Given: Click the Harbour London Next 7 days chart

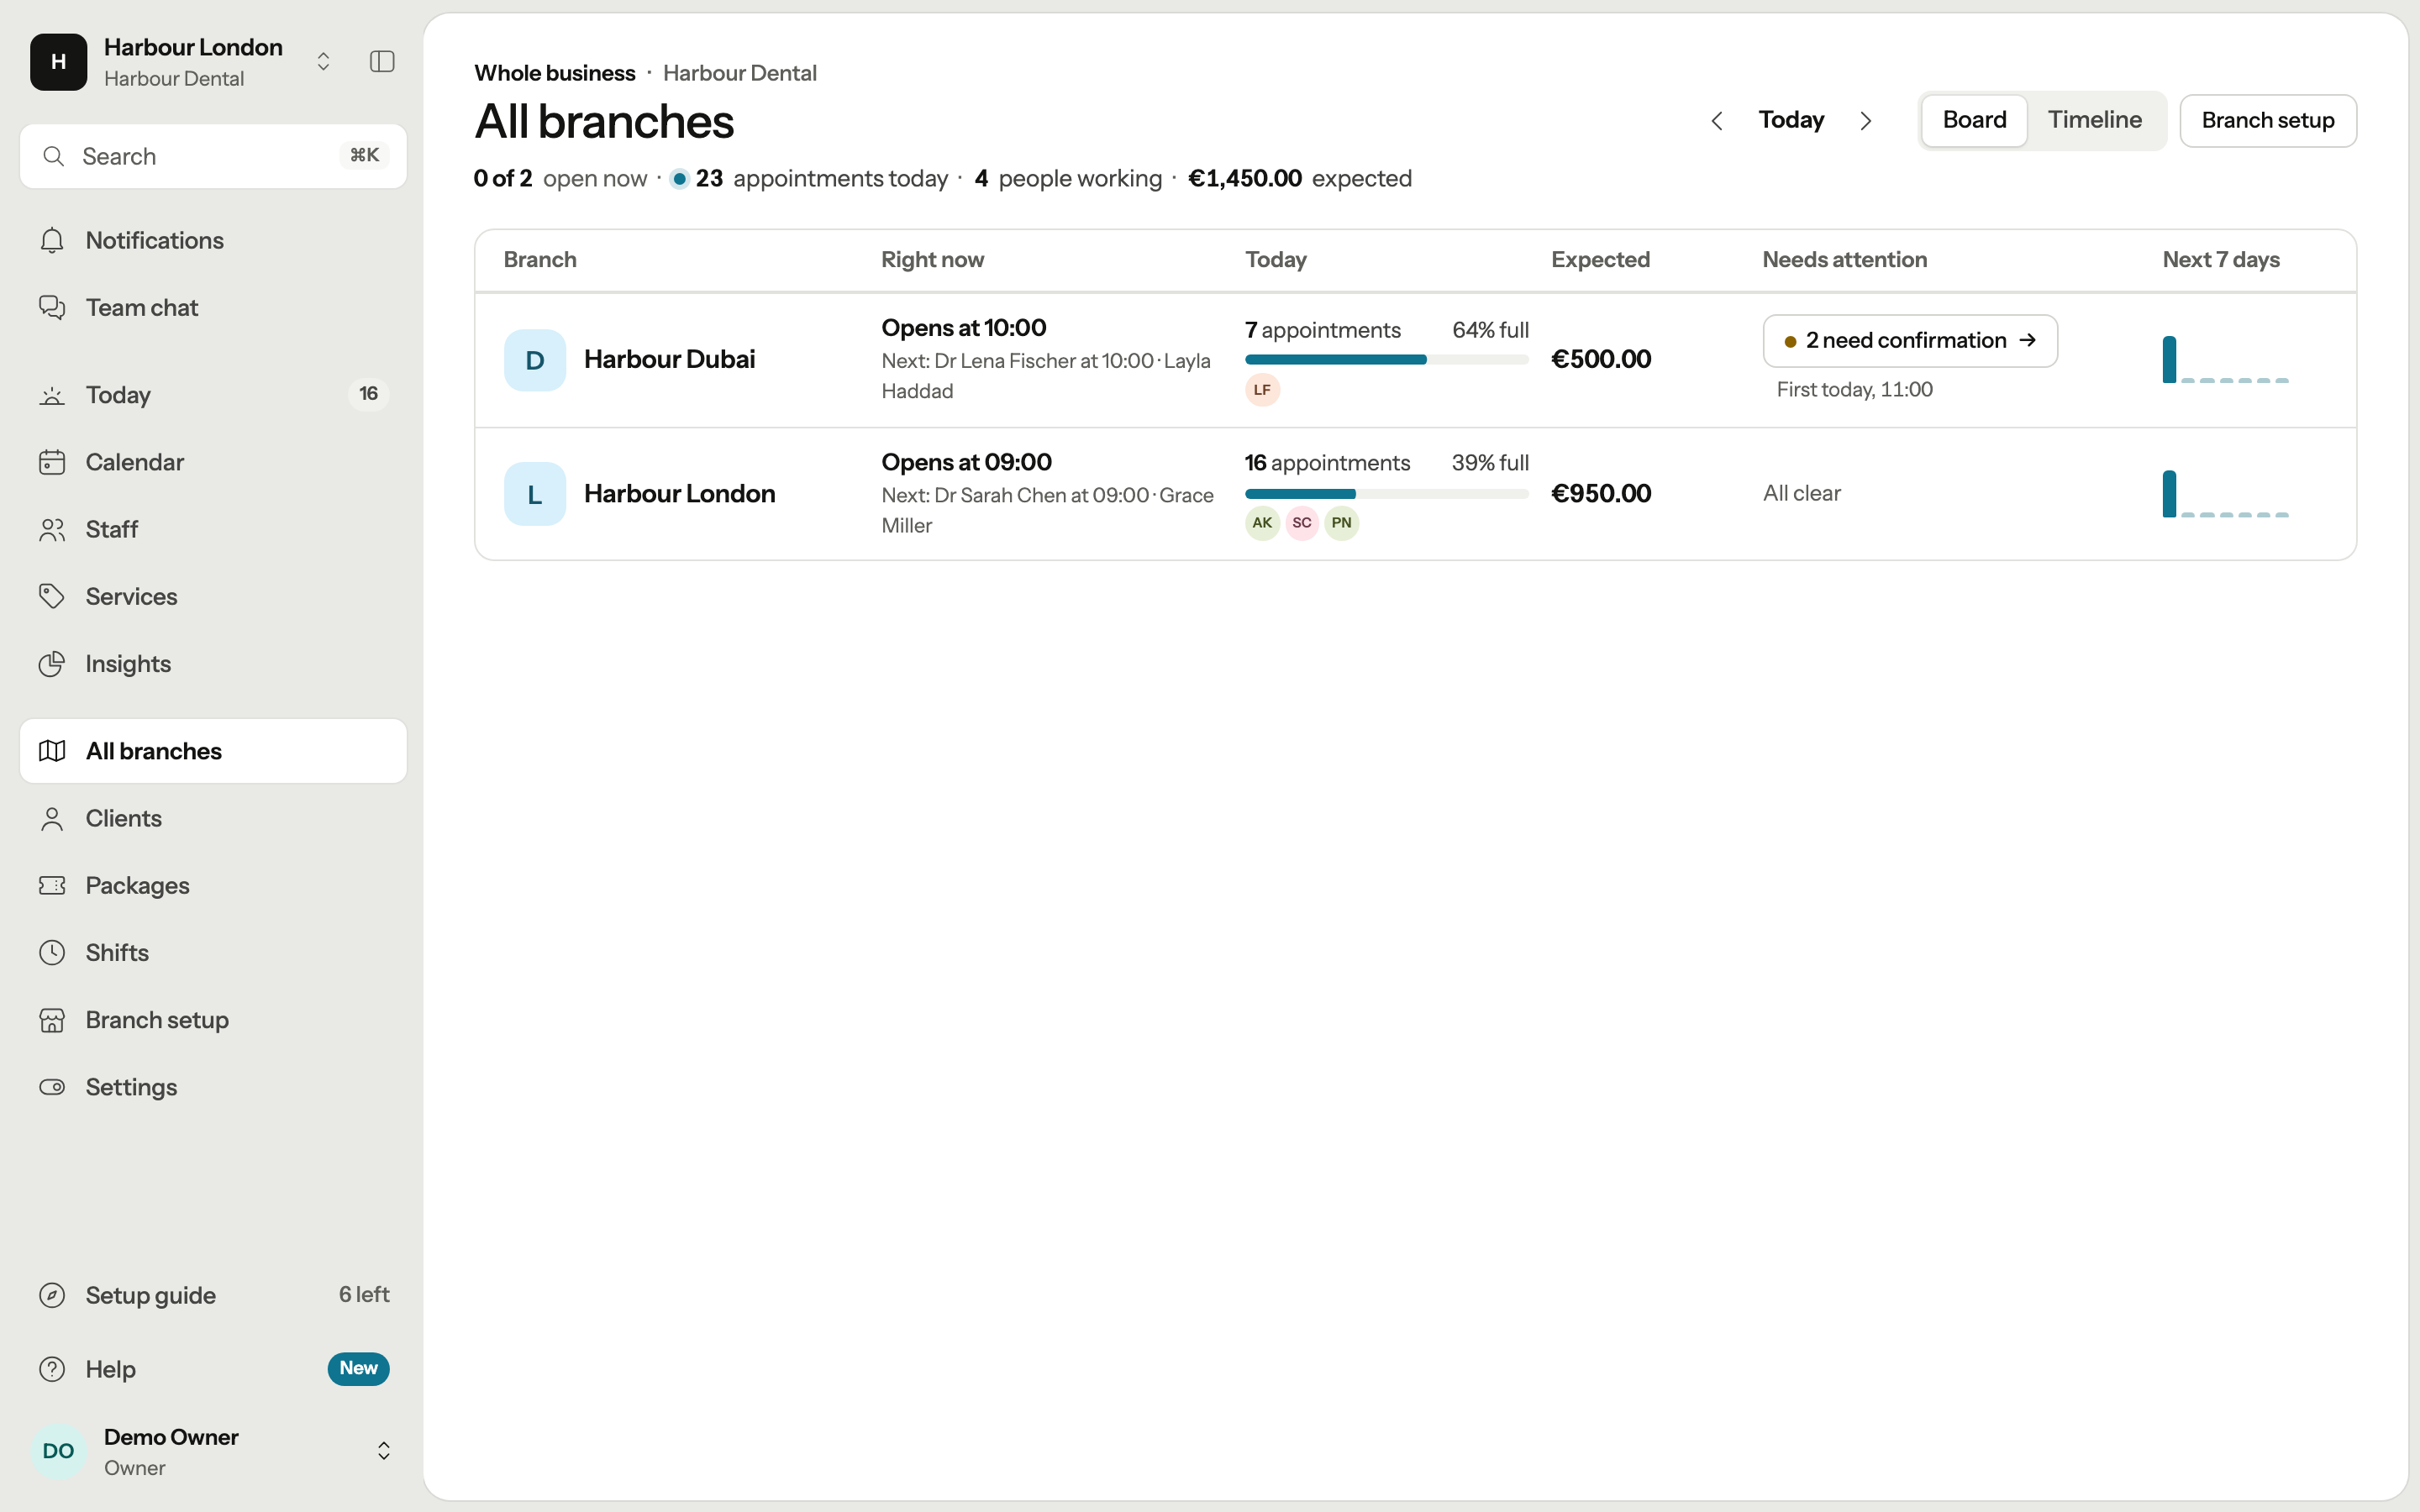Looking at the screenshot, I should click(2225, 494).
